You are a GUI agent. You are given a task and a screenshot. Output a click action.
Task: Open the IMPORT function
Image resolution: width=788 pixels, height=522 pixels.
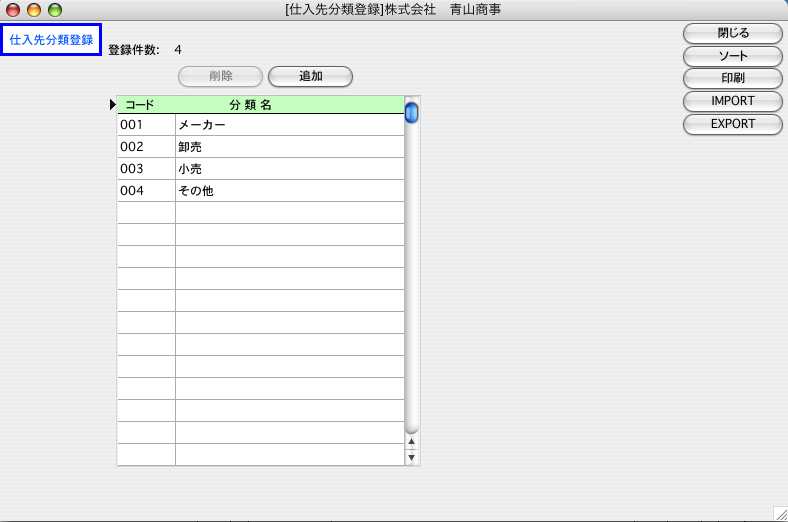click(x=732, y=101)
